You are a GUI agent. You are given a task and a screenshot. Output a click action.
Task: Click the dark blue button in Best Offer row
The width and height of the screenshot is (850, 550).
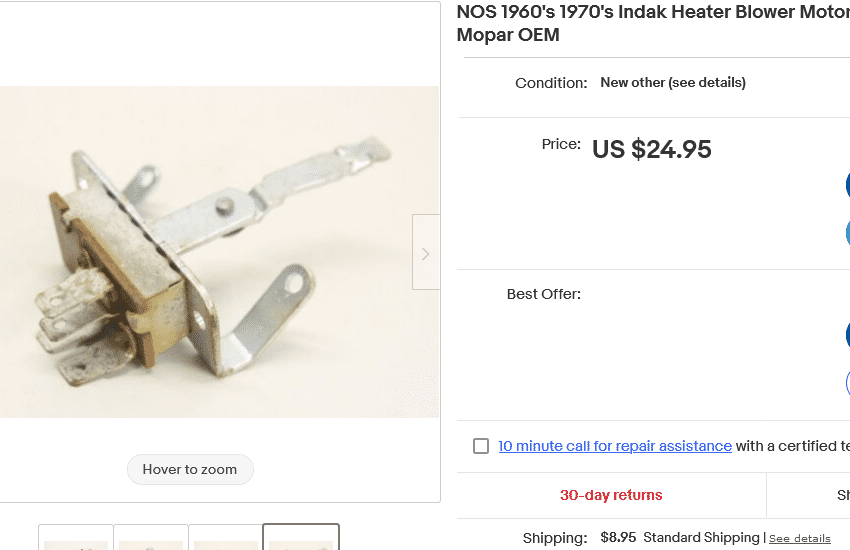847,335
